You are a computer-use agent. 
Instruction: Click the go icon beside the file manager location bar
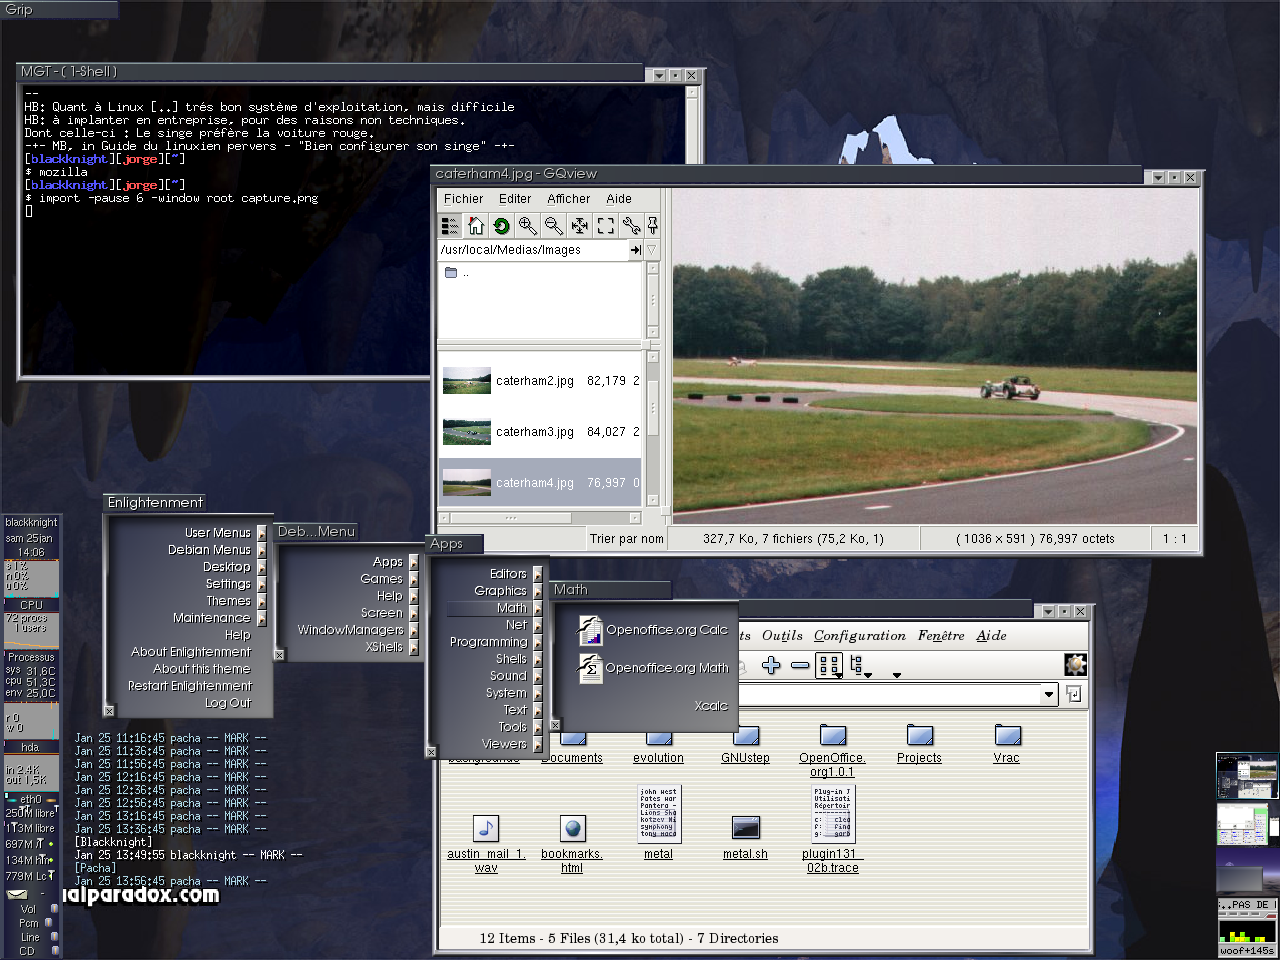1074,694
